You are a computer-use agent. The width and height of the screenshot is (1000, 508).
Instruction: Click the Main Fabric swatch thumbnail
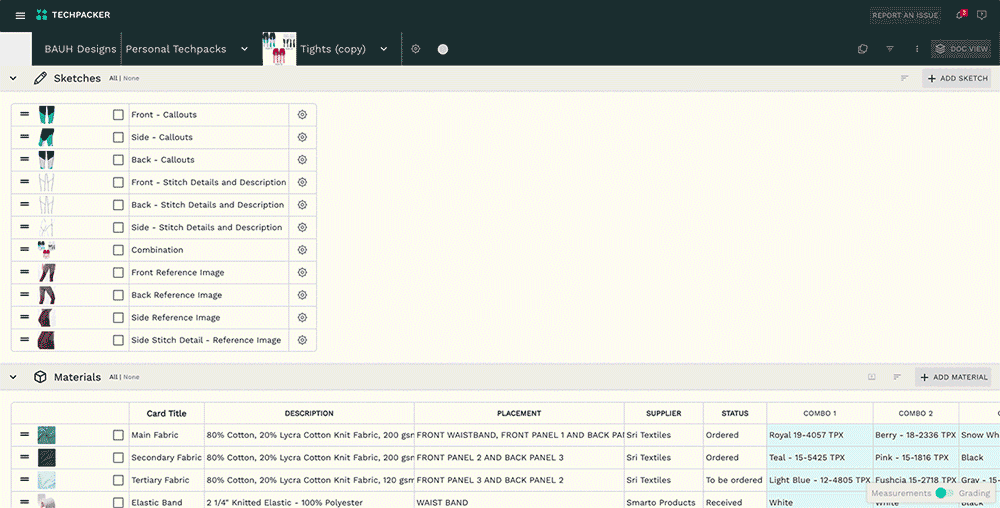pos(47,435)
